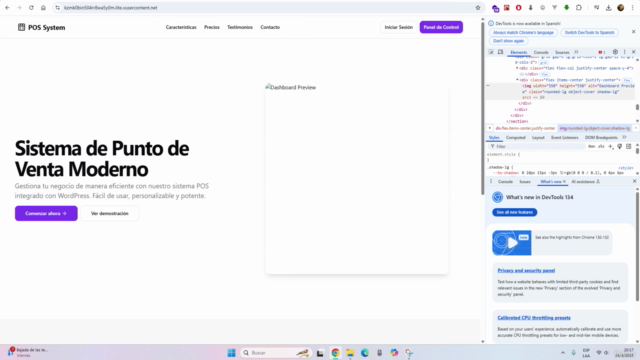Dismiss the DevTools language notification

click(x=633, y=32)
